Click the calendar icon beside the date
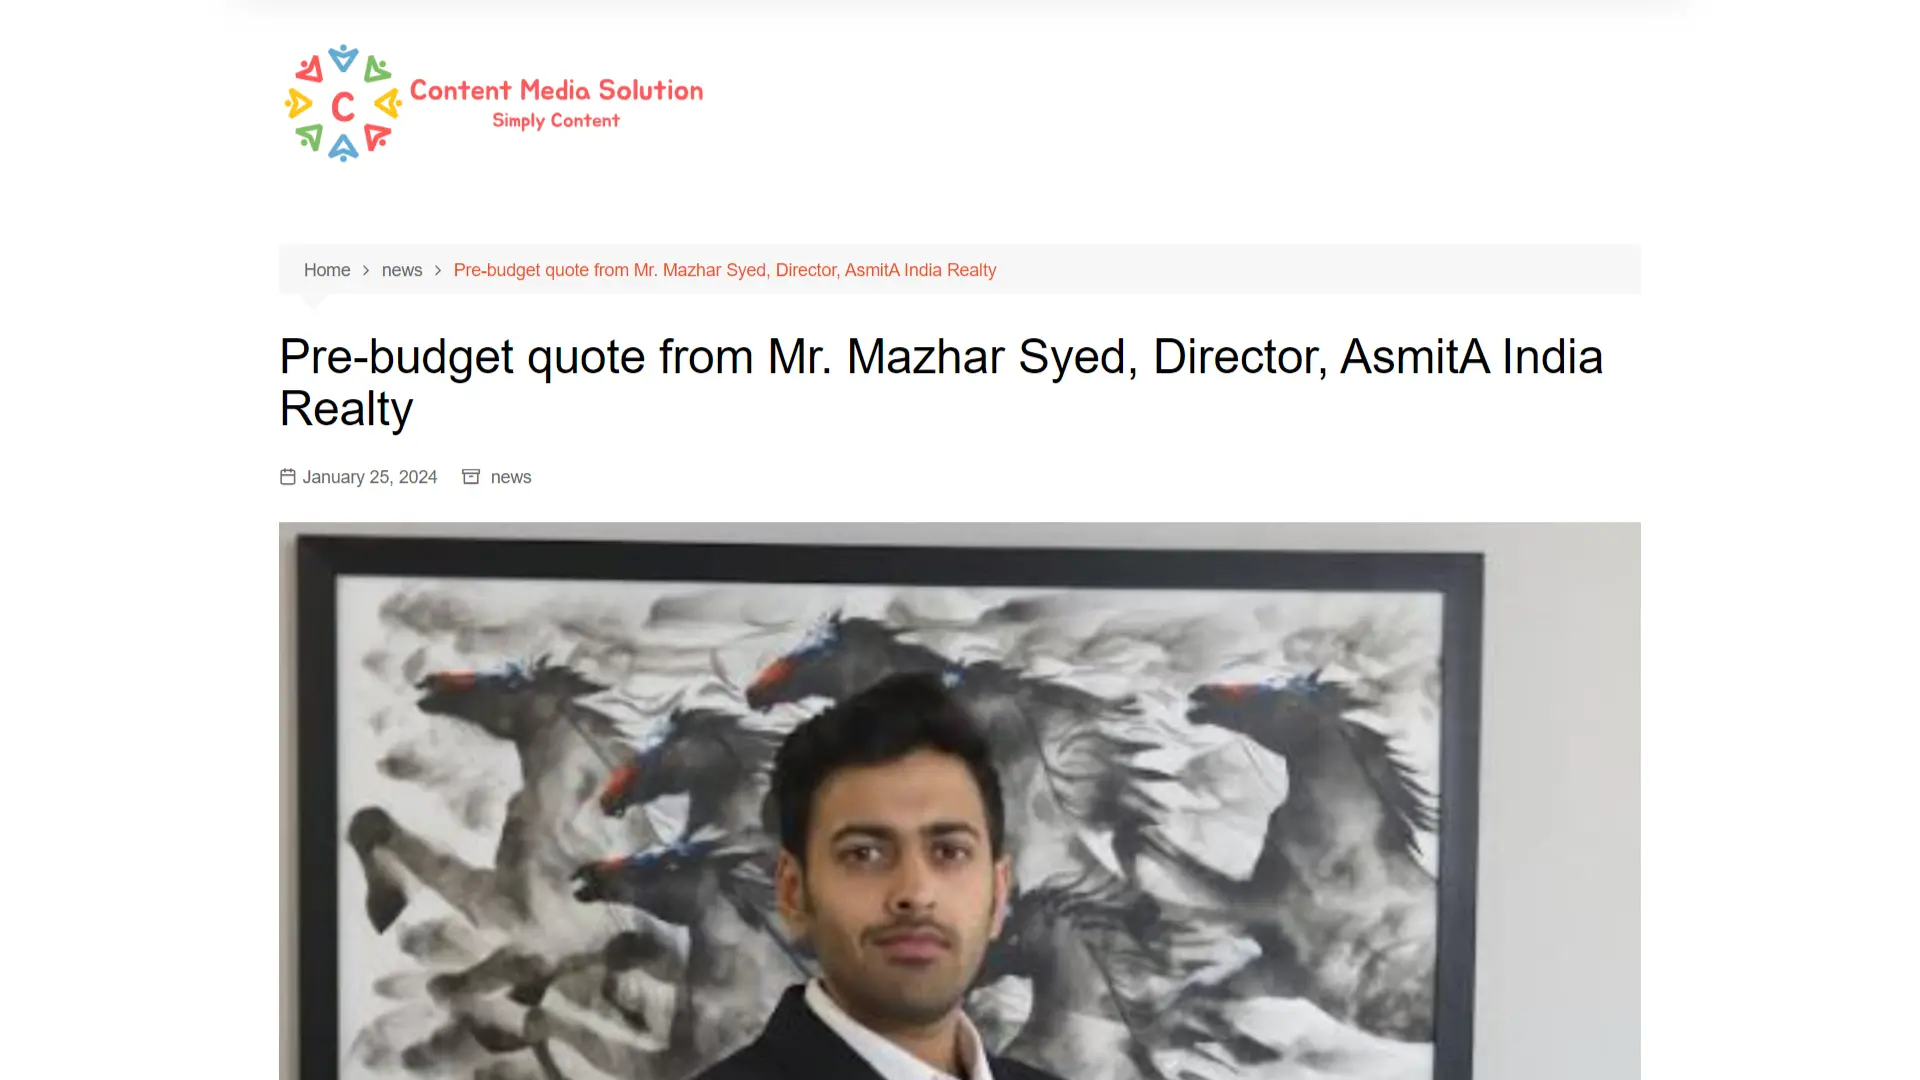1920x1080 pixels. tap(288, 477)
